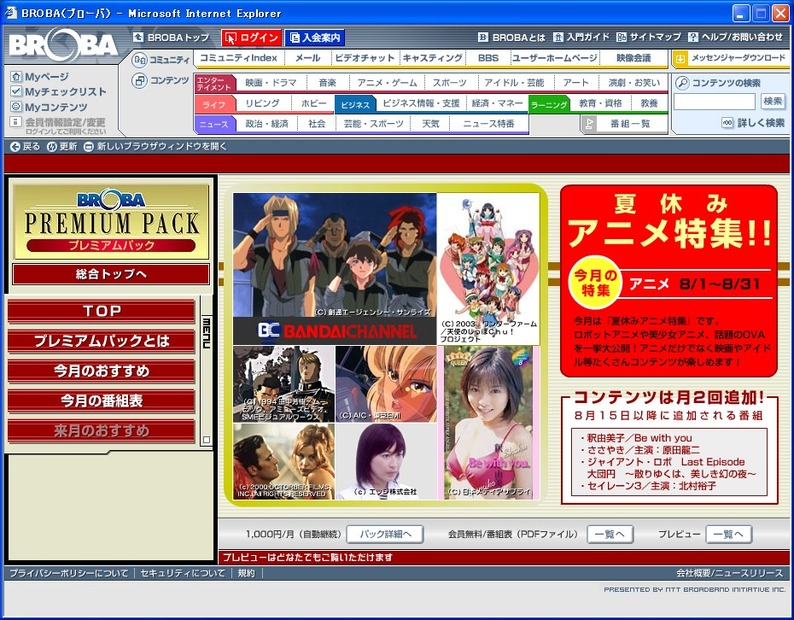
Task: Open 政治・経済 news category
Action: click(266, 124)
